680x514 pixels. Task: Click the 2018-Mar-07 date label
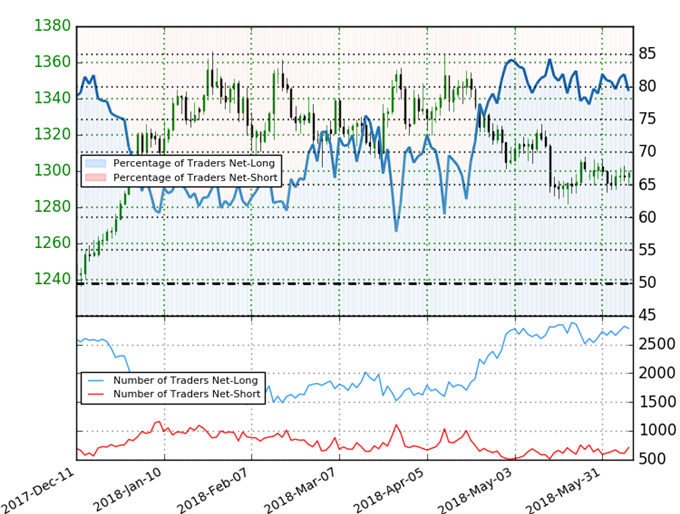(x=300, y=490)
